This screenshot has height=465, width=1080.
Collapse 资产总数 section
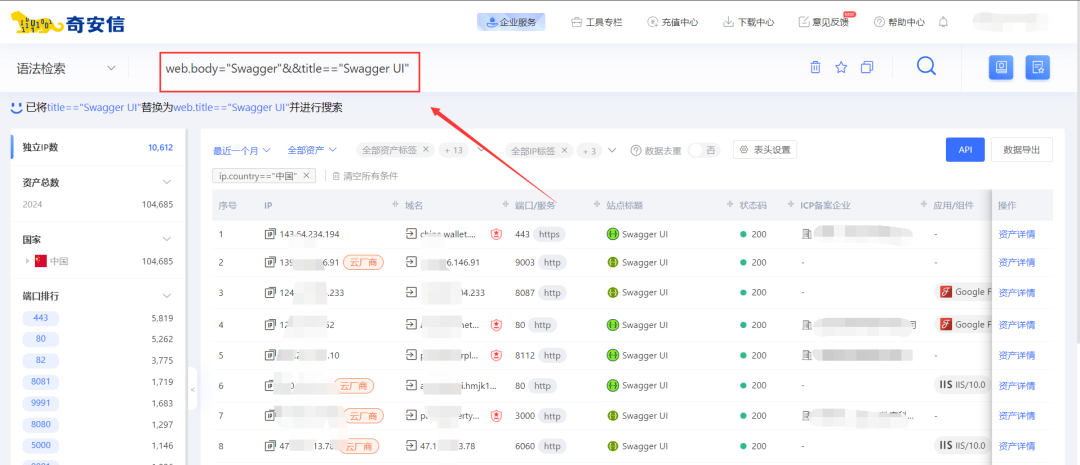pyautogui.click(x=166, y=182)
